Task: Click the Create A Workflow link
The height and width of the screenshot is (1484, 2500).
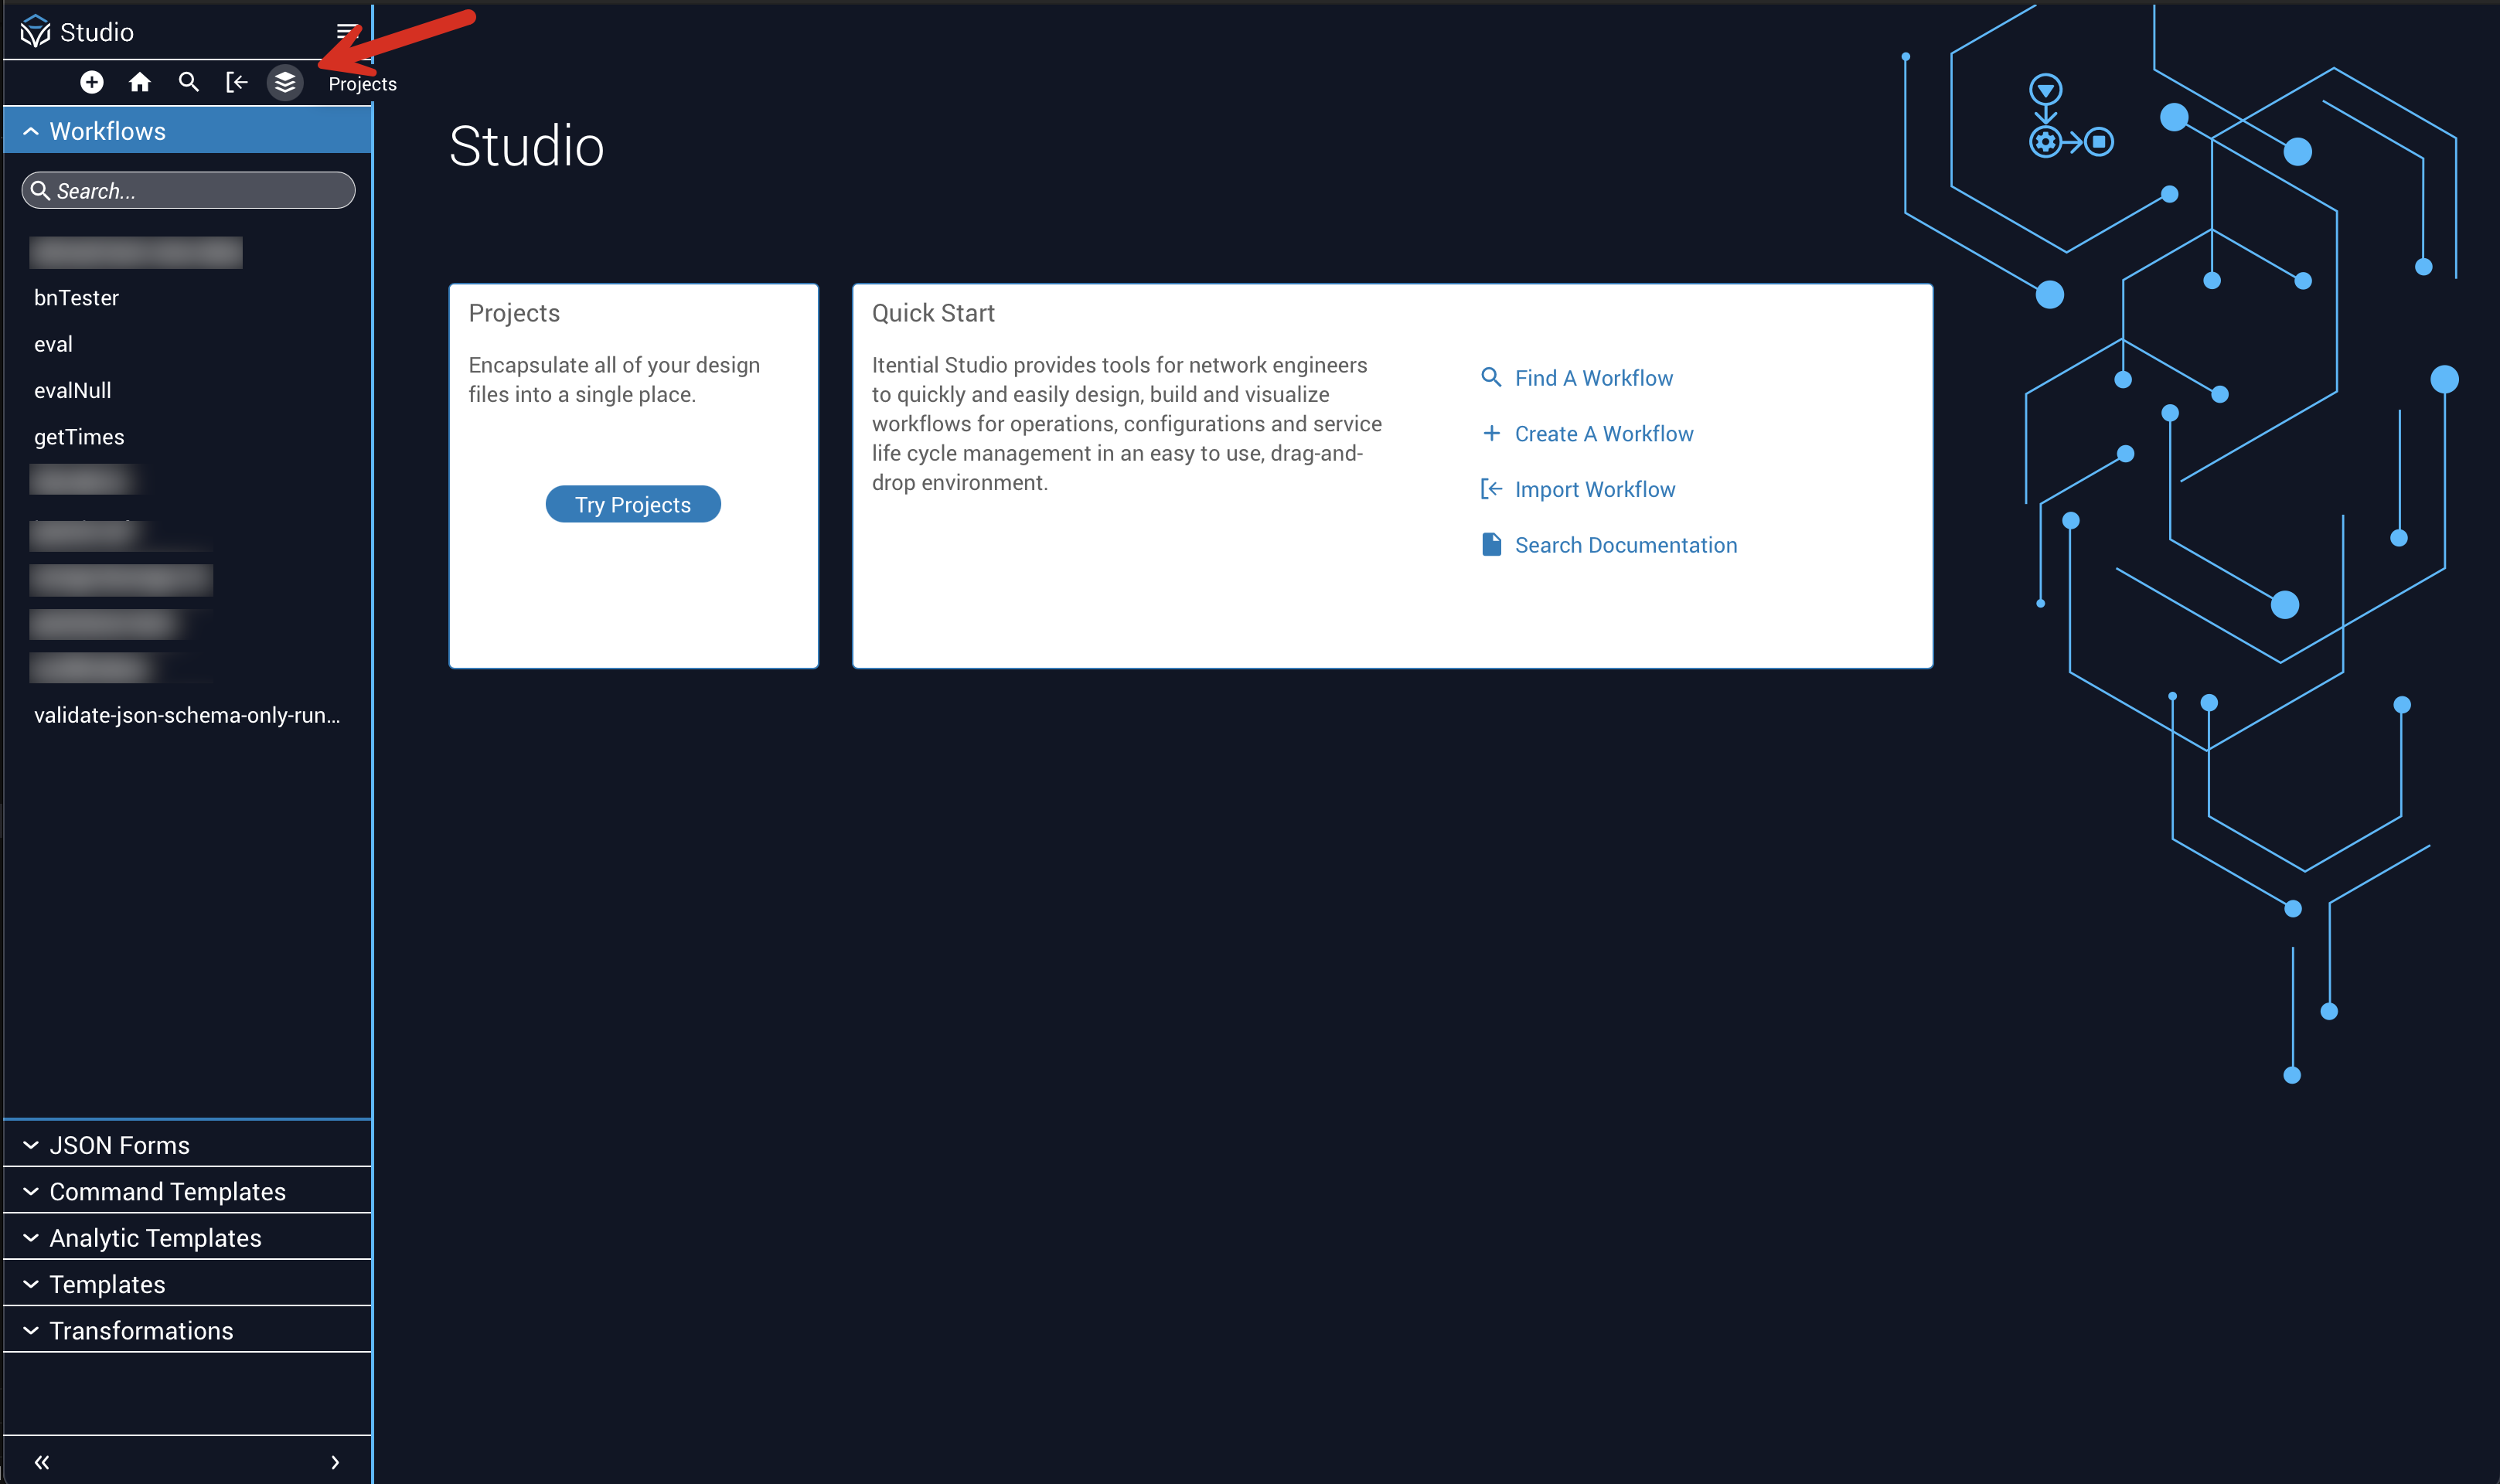Action: [x=1603, y=434]
